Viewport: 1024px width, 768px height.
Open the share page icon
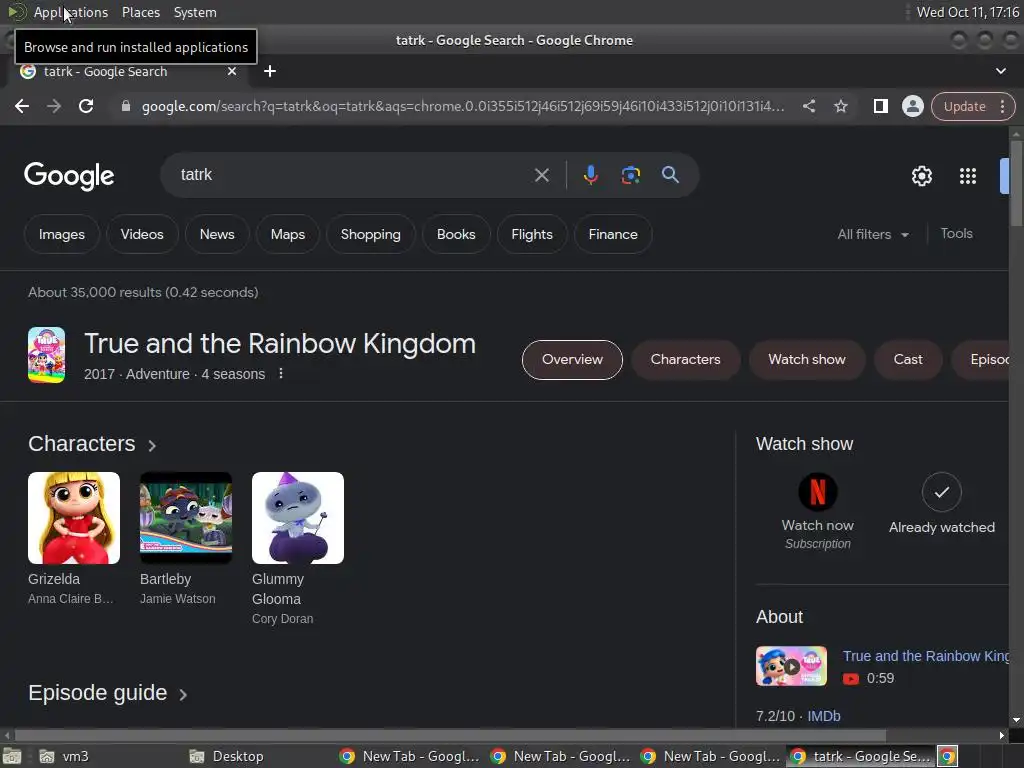pos(808,106)
